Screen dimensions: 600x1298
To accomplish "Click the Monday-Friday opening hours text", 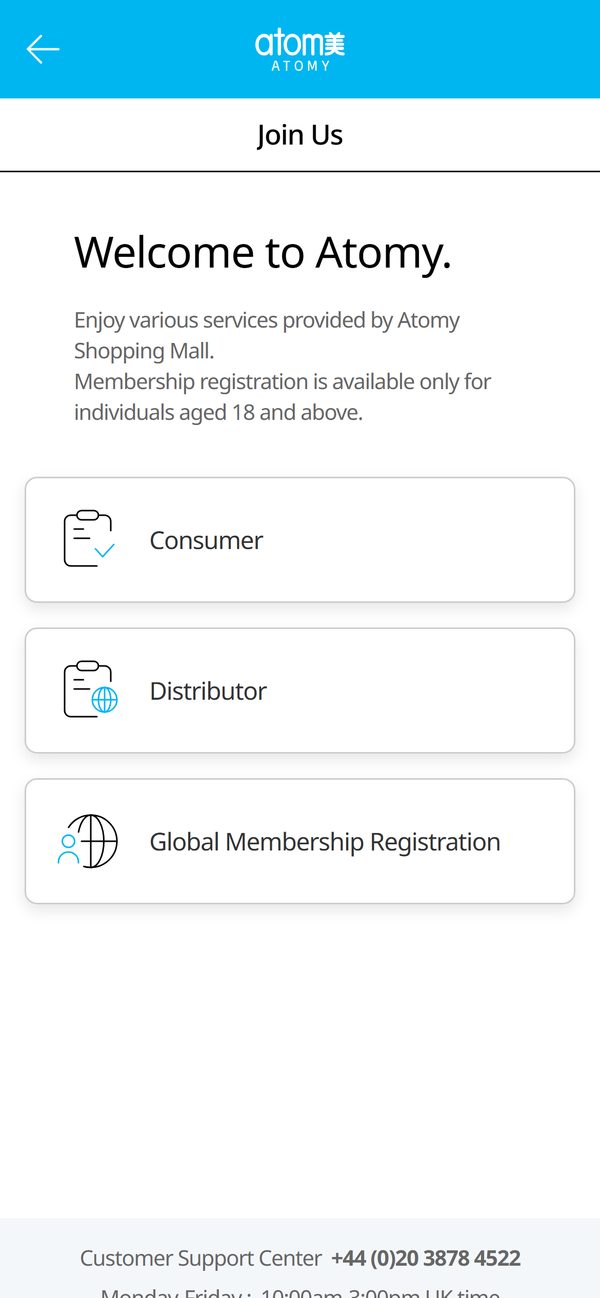I will 300,1291.
